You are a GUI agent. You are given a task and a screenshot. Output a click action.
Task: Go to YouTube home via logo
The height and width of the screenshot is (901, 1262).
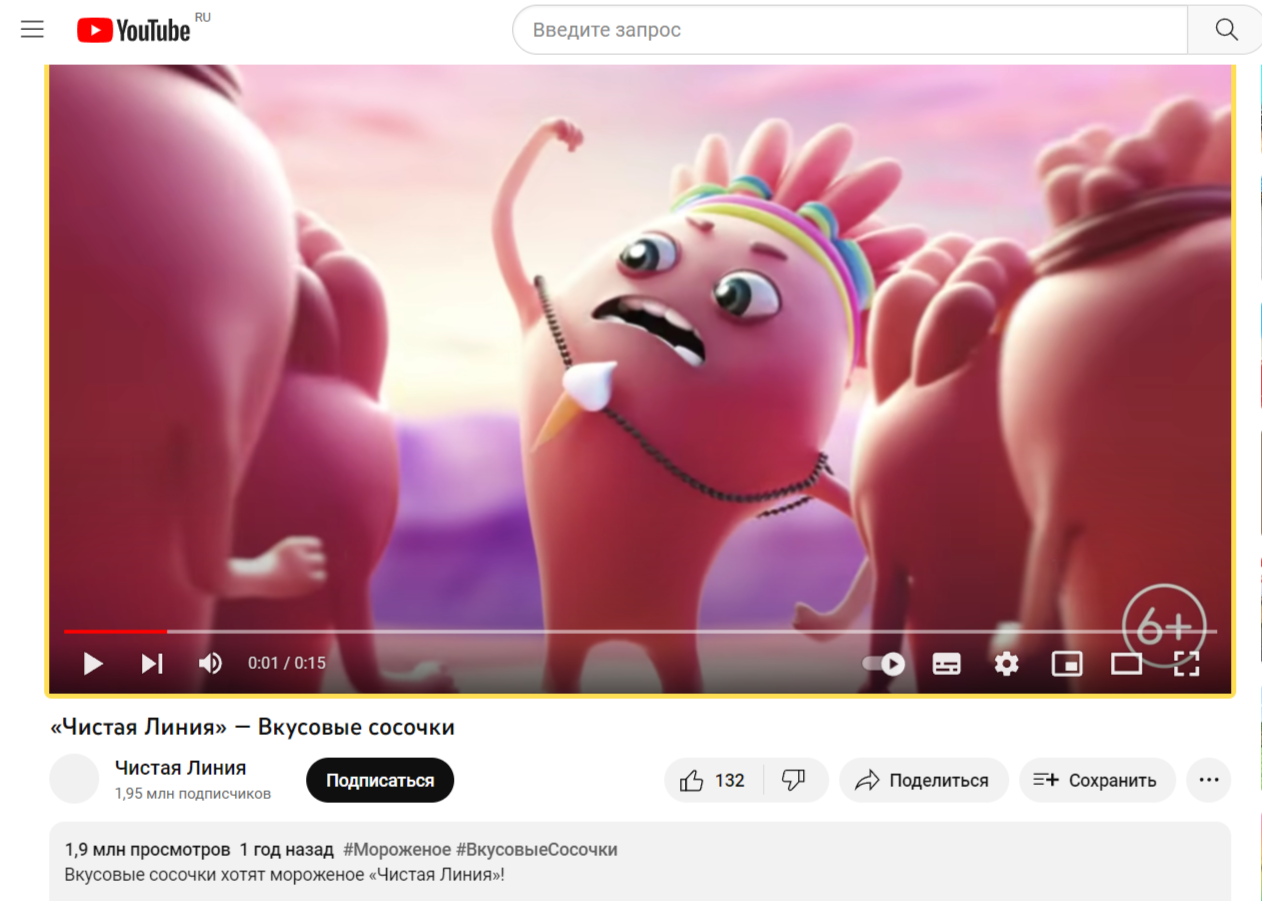coord(134,30)
